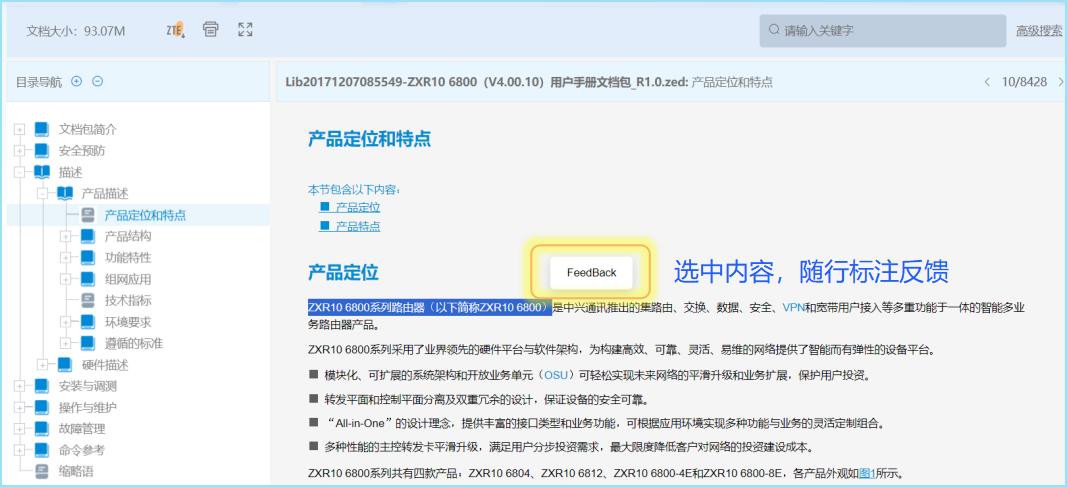The width and height of the screenshot is (1067, 487).
Task: Click the print document icon
Action: click(x=210, y=30)
